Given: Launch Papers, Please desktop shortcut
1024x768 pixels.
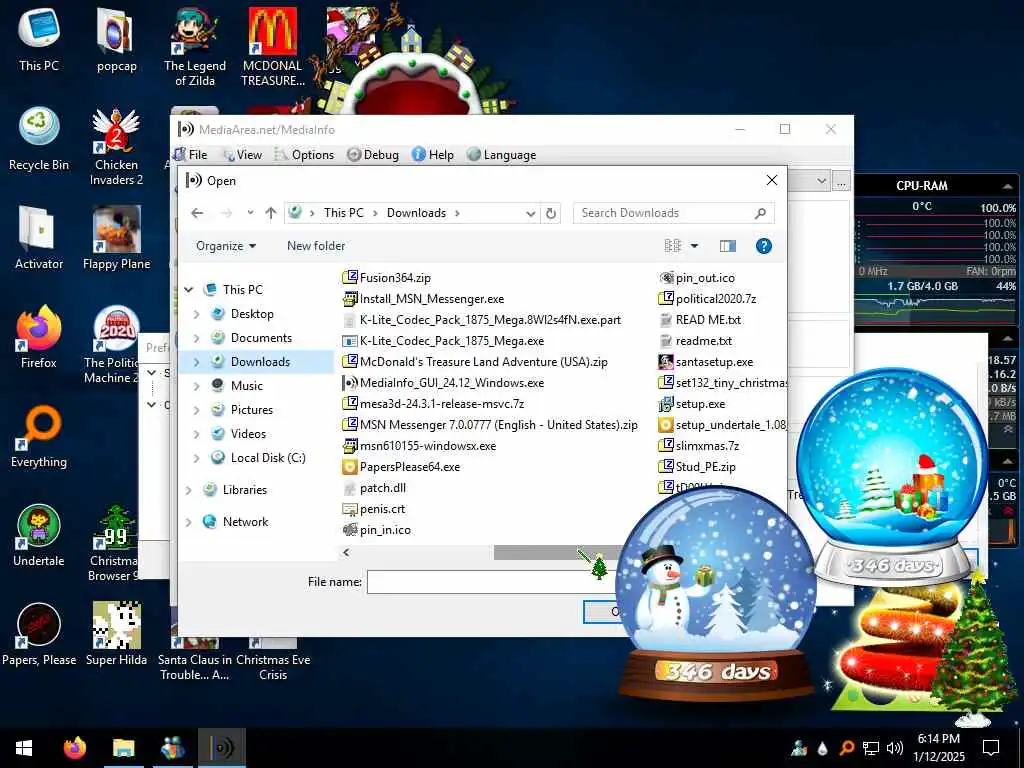Looking at the screenshot, I should click(39, 635).
